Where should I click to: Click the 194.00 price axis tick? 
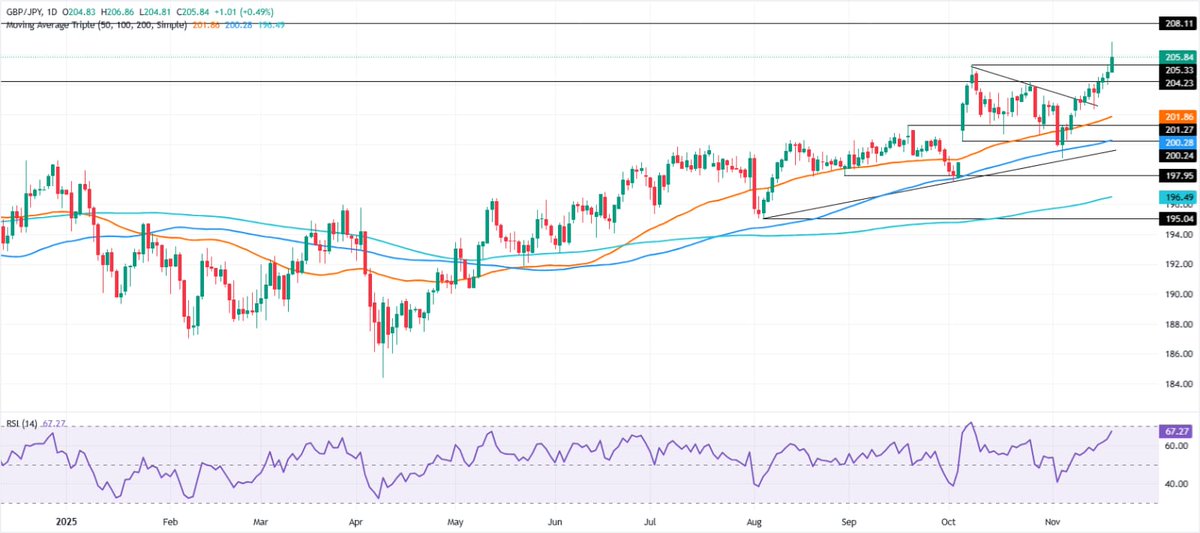point(1179,235)
